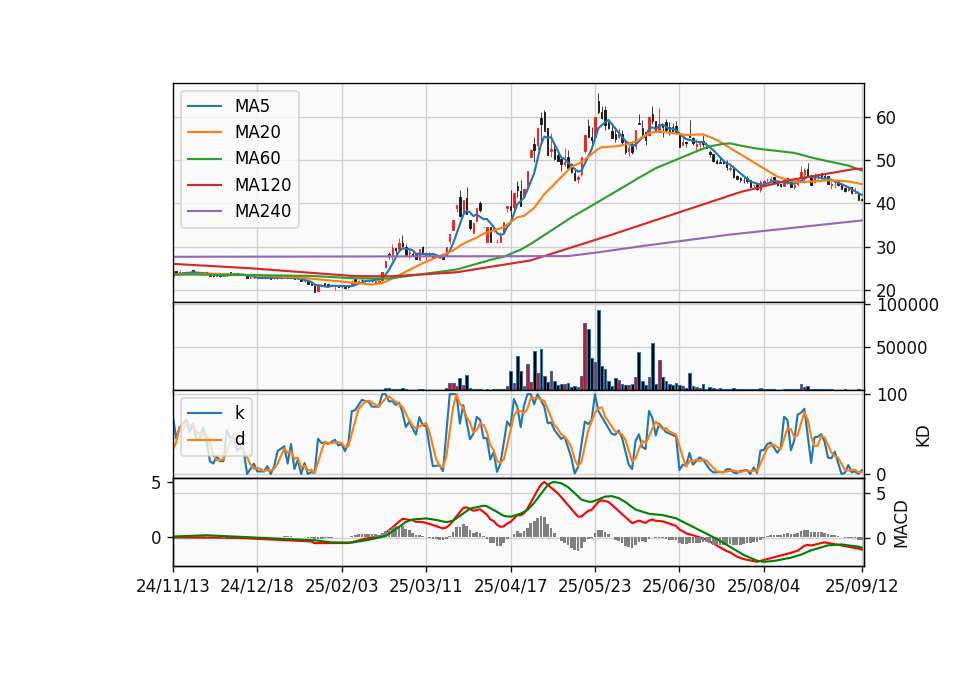Click the KD axis title
960x690 pixels.
(x=923, y=437)
